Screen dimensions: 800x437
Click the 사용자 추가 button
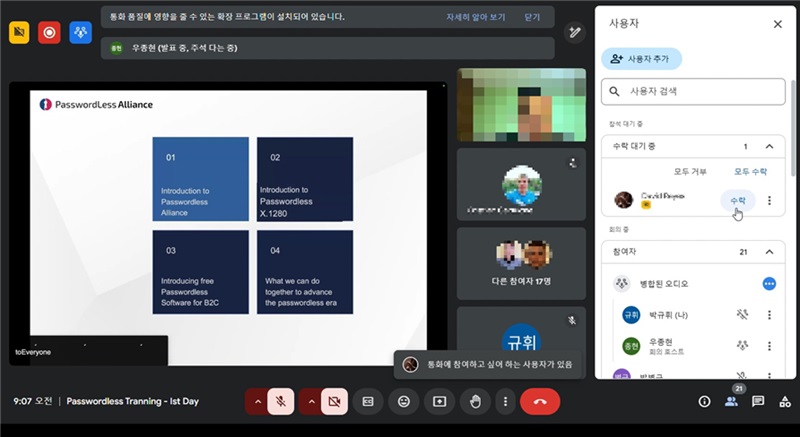(642, 59)
